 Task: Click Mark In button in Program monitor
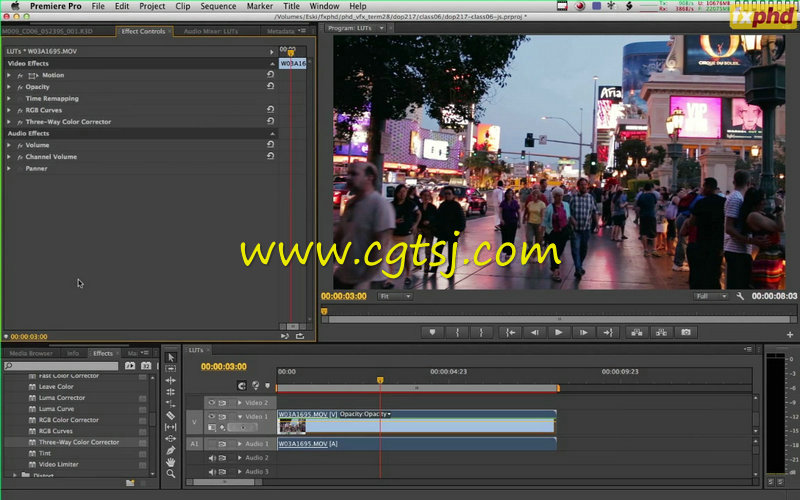coord(457,332)
